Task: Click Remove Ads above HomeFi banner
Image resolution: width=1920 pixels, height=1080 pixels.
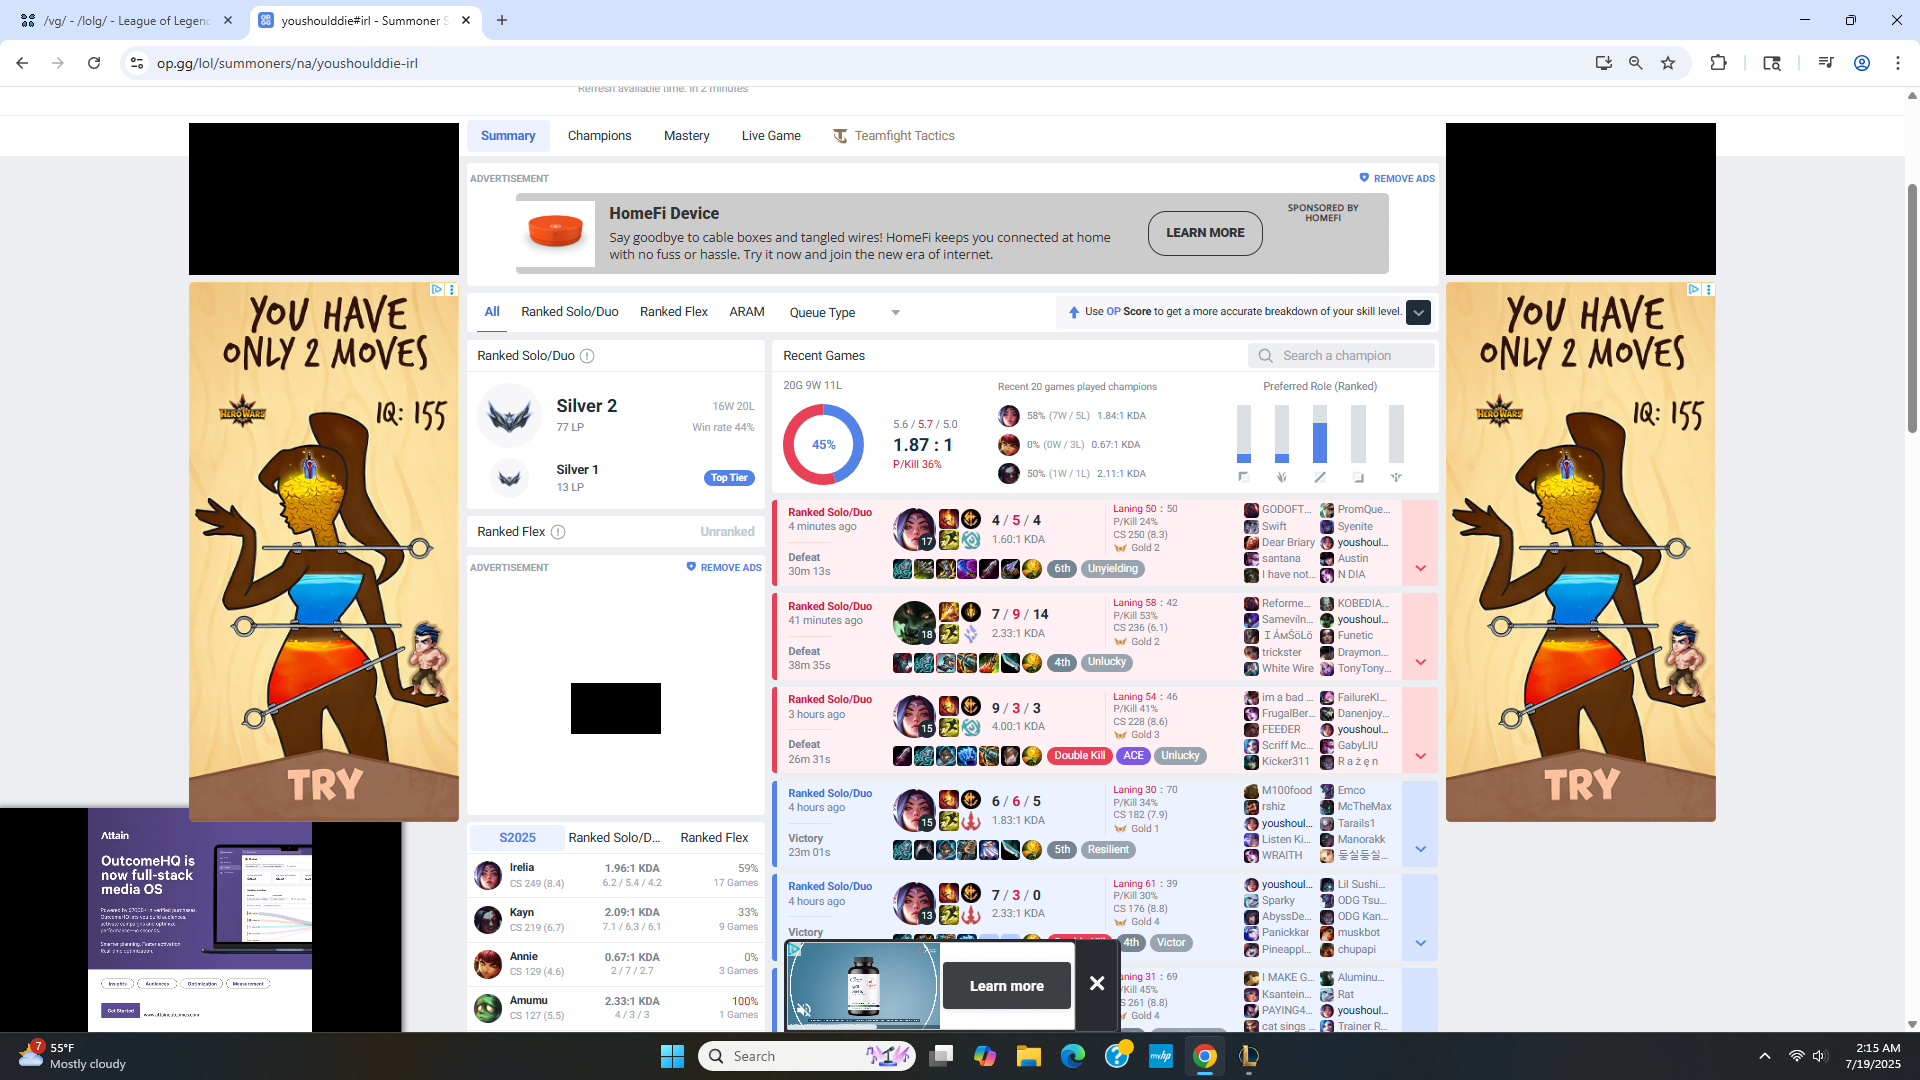Action: coord(1397,178)
